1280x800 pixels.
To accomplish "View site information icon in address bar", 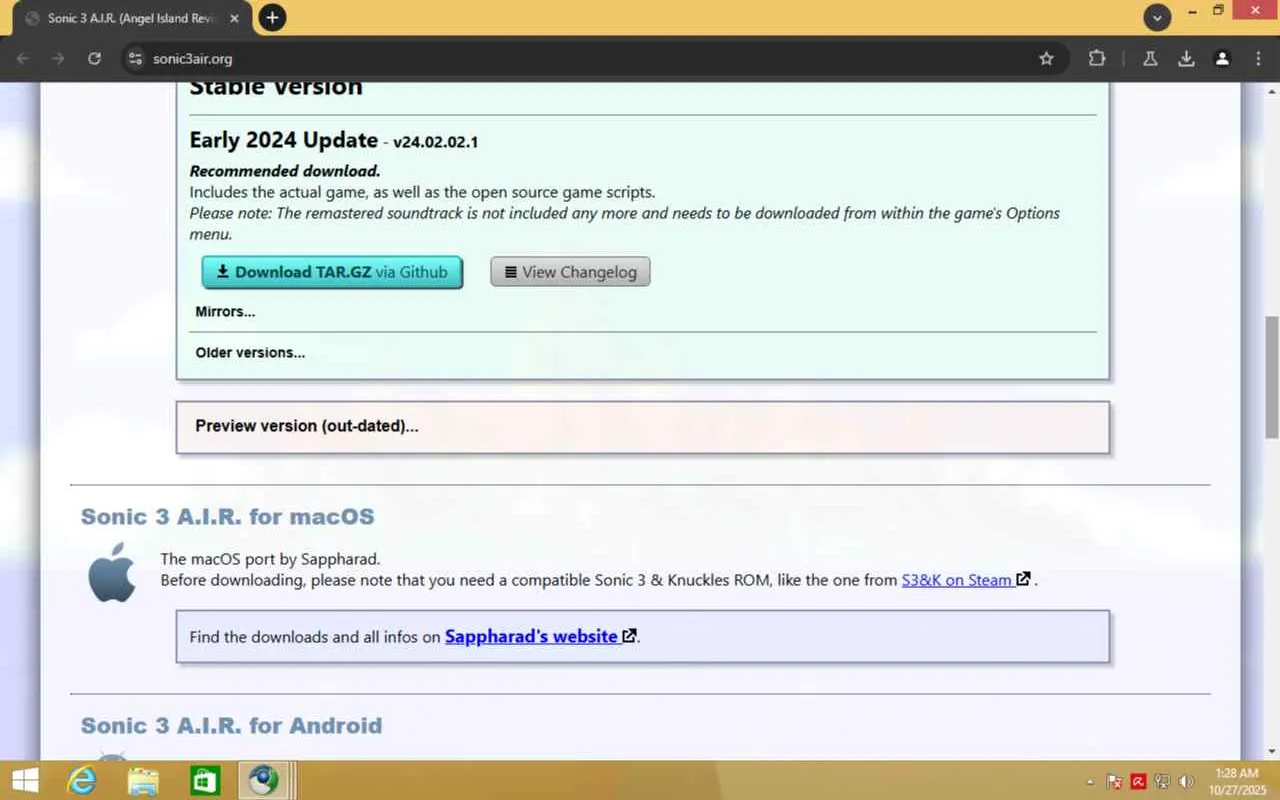I will [137, 59].
